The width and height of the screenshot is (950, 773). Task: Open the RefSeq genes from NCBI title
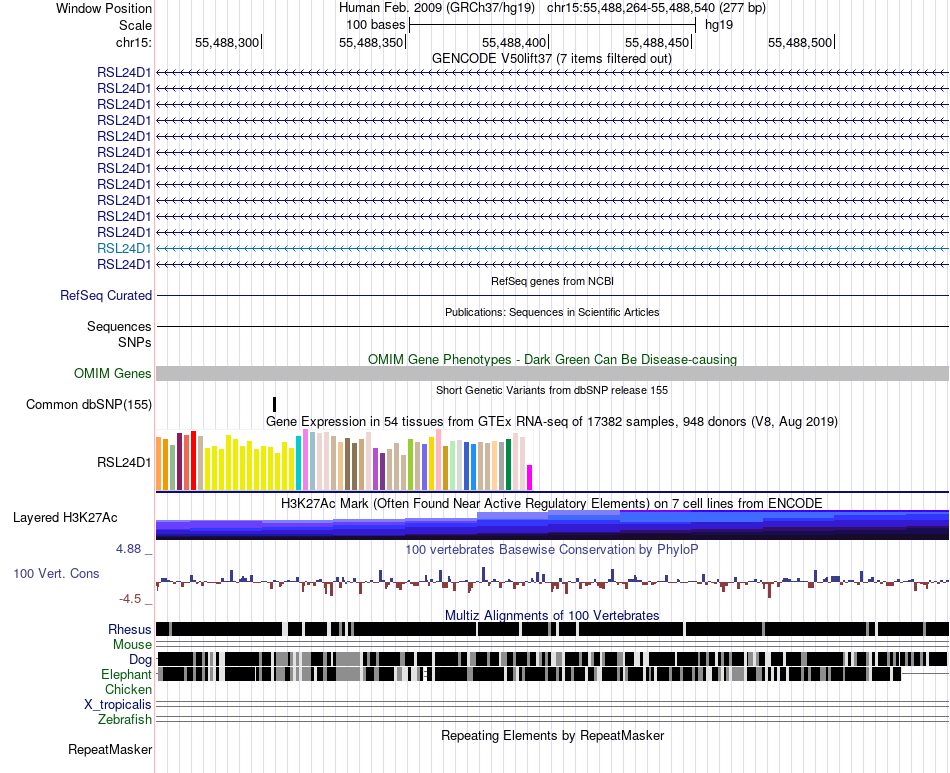click(x=552, y=281)
